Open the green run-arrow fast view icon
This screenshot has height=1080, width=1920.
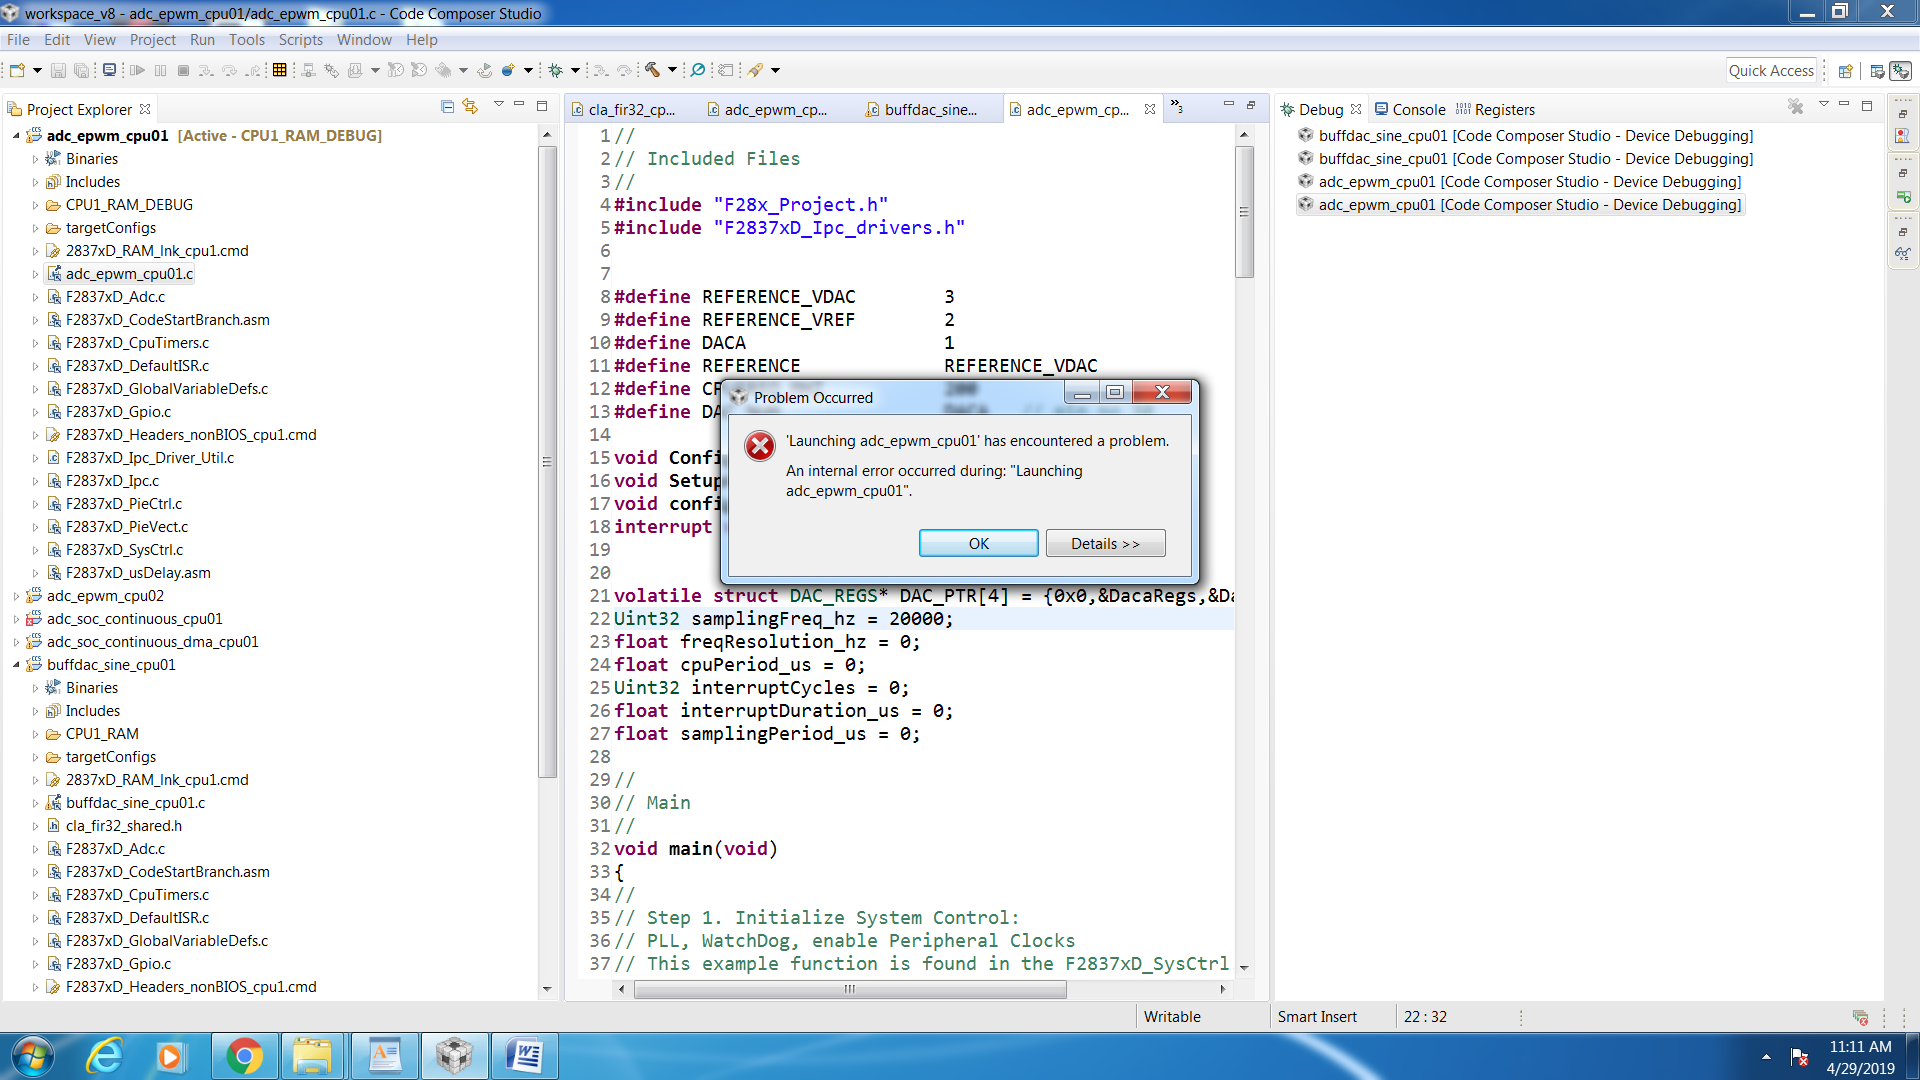click(x=1903, y=196)
